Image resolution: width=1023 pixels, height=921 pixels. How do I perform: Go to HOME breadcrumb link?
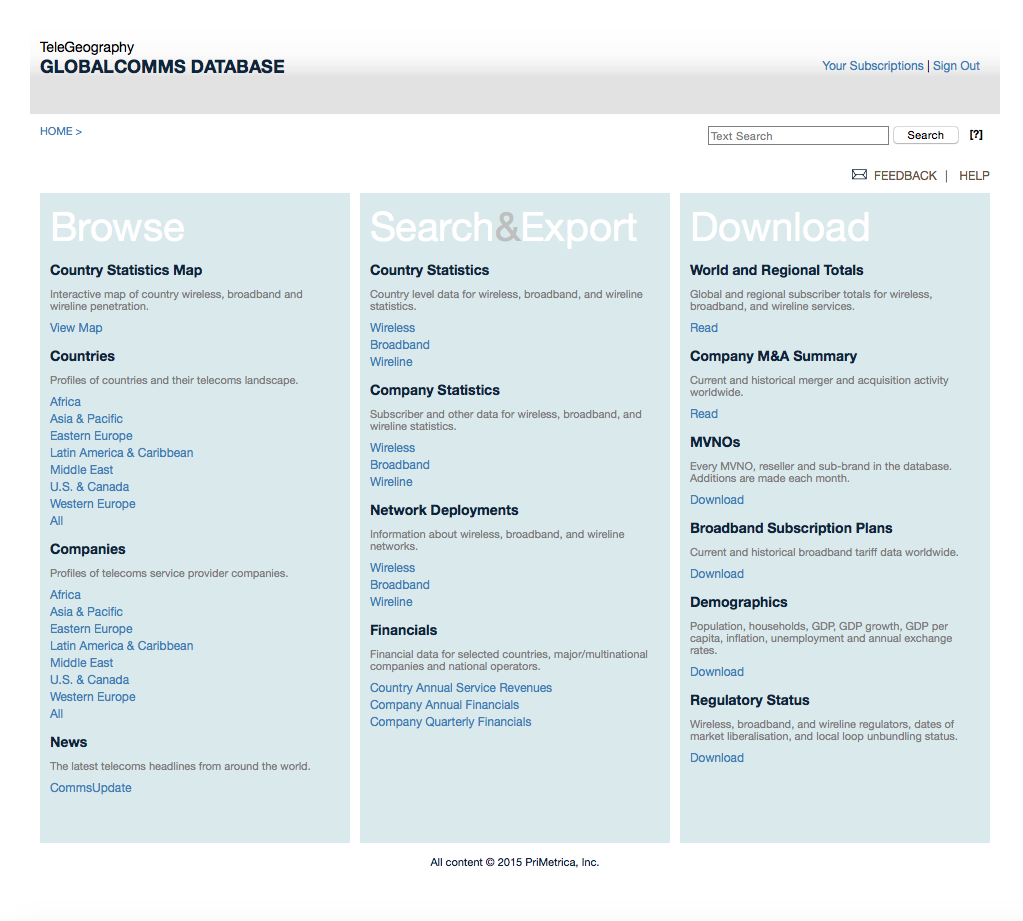pos(61,131)
